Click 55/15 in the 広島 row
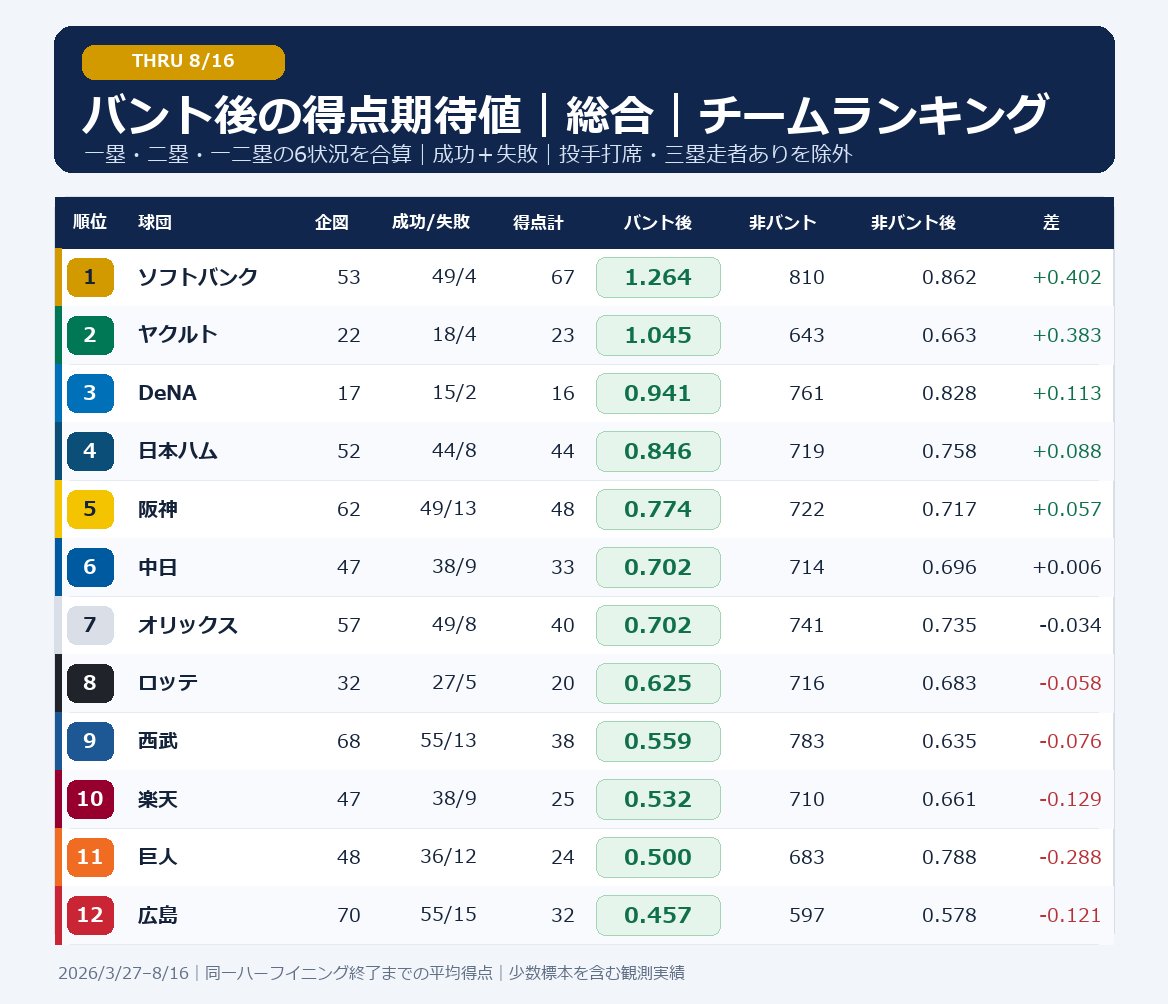 point(448,915)
